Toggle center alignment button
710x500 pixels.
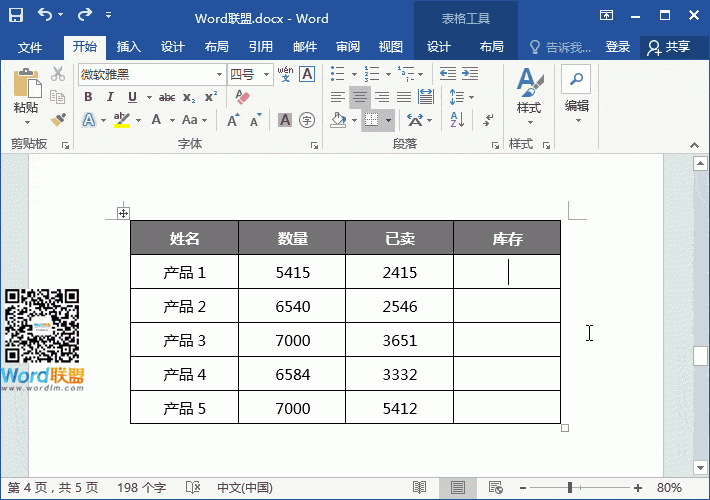(x=360, y=97)
